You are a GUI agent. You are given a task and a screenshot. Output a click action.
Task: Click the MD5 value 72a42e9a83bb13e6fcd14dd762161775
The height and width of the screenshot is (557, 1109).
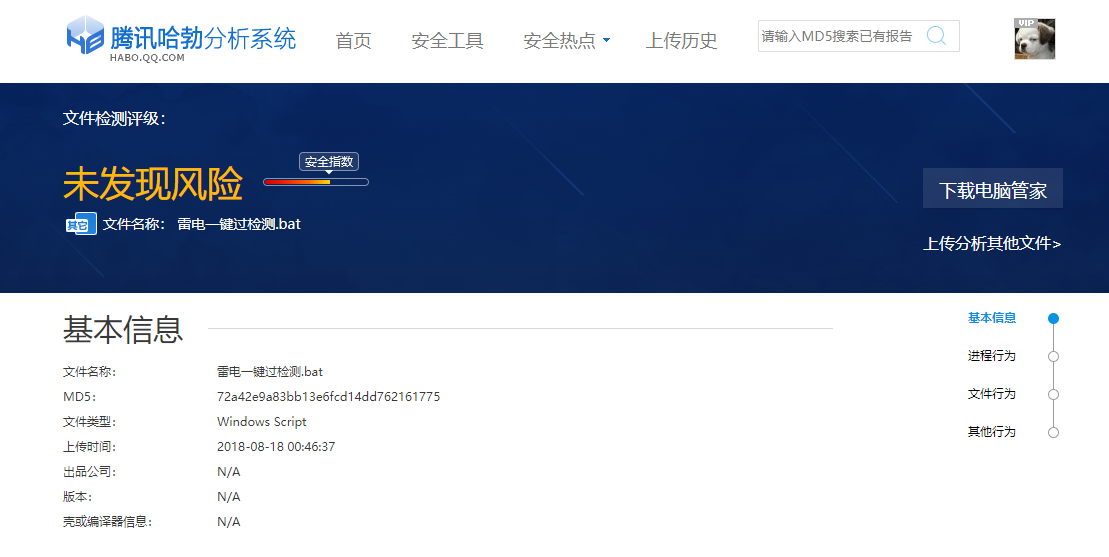328,397
